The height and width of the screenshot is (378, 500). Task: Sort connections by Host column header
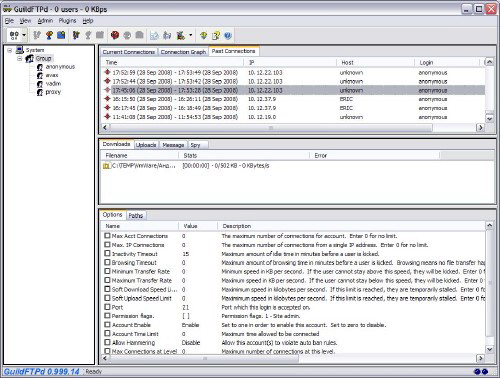point(375,62)
